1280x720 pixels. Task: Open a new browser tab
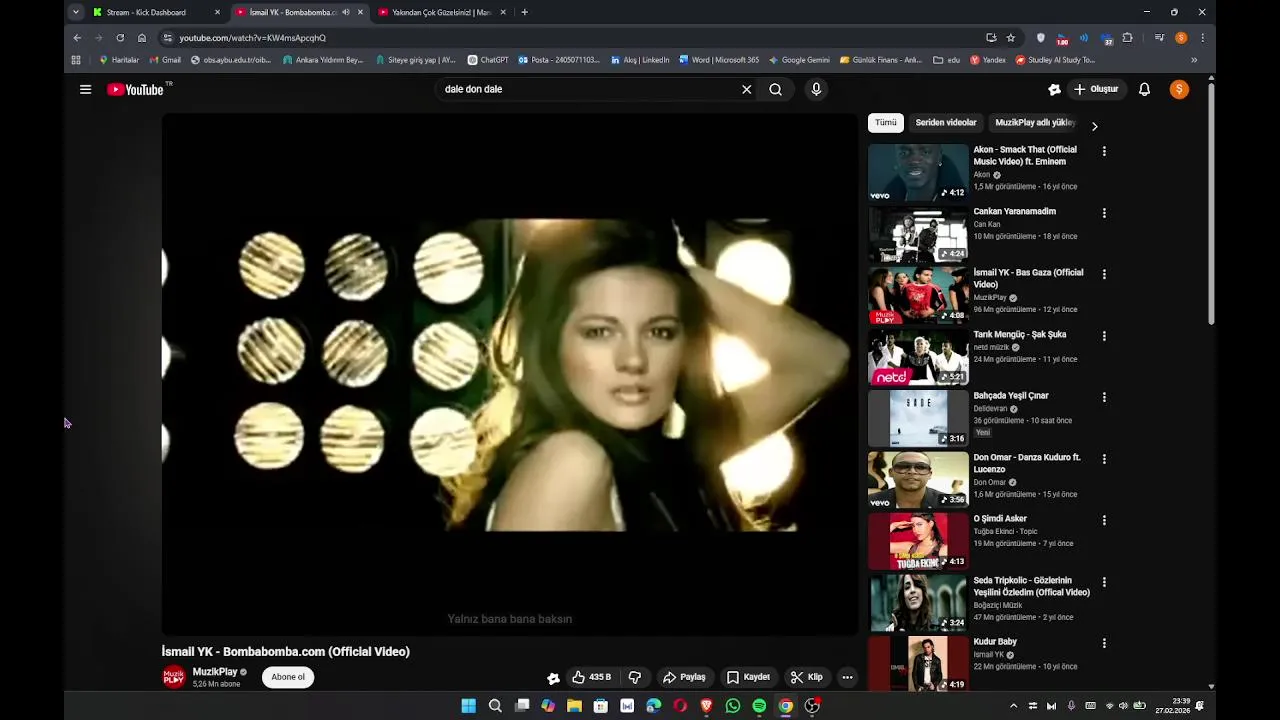pyautogui.click(x=525, y=12)
